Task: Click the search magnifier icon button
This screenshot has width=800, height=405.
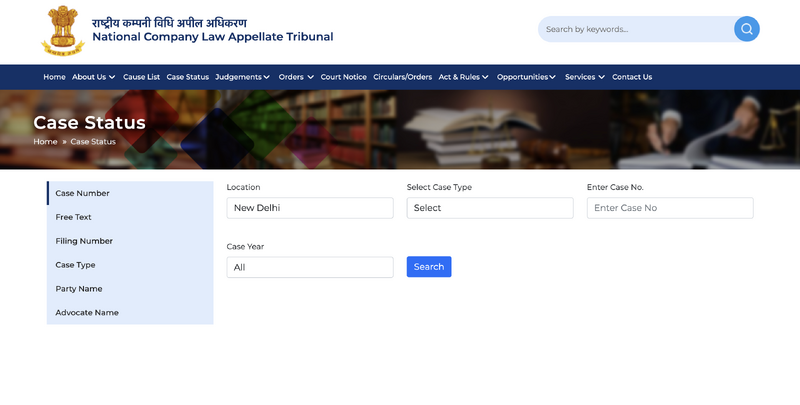Action: [746, 29]
